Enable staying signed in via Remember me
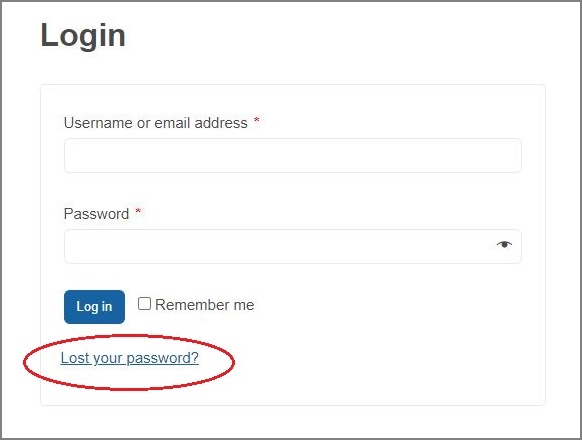Image resolution: width=582 pixels, height=440 pixels. pos(144,304)
